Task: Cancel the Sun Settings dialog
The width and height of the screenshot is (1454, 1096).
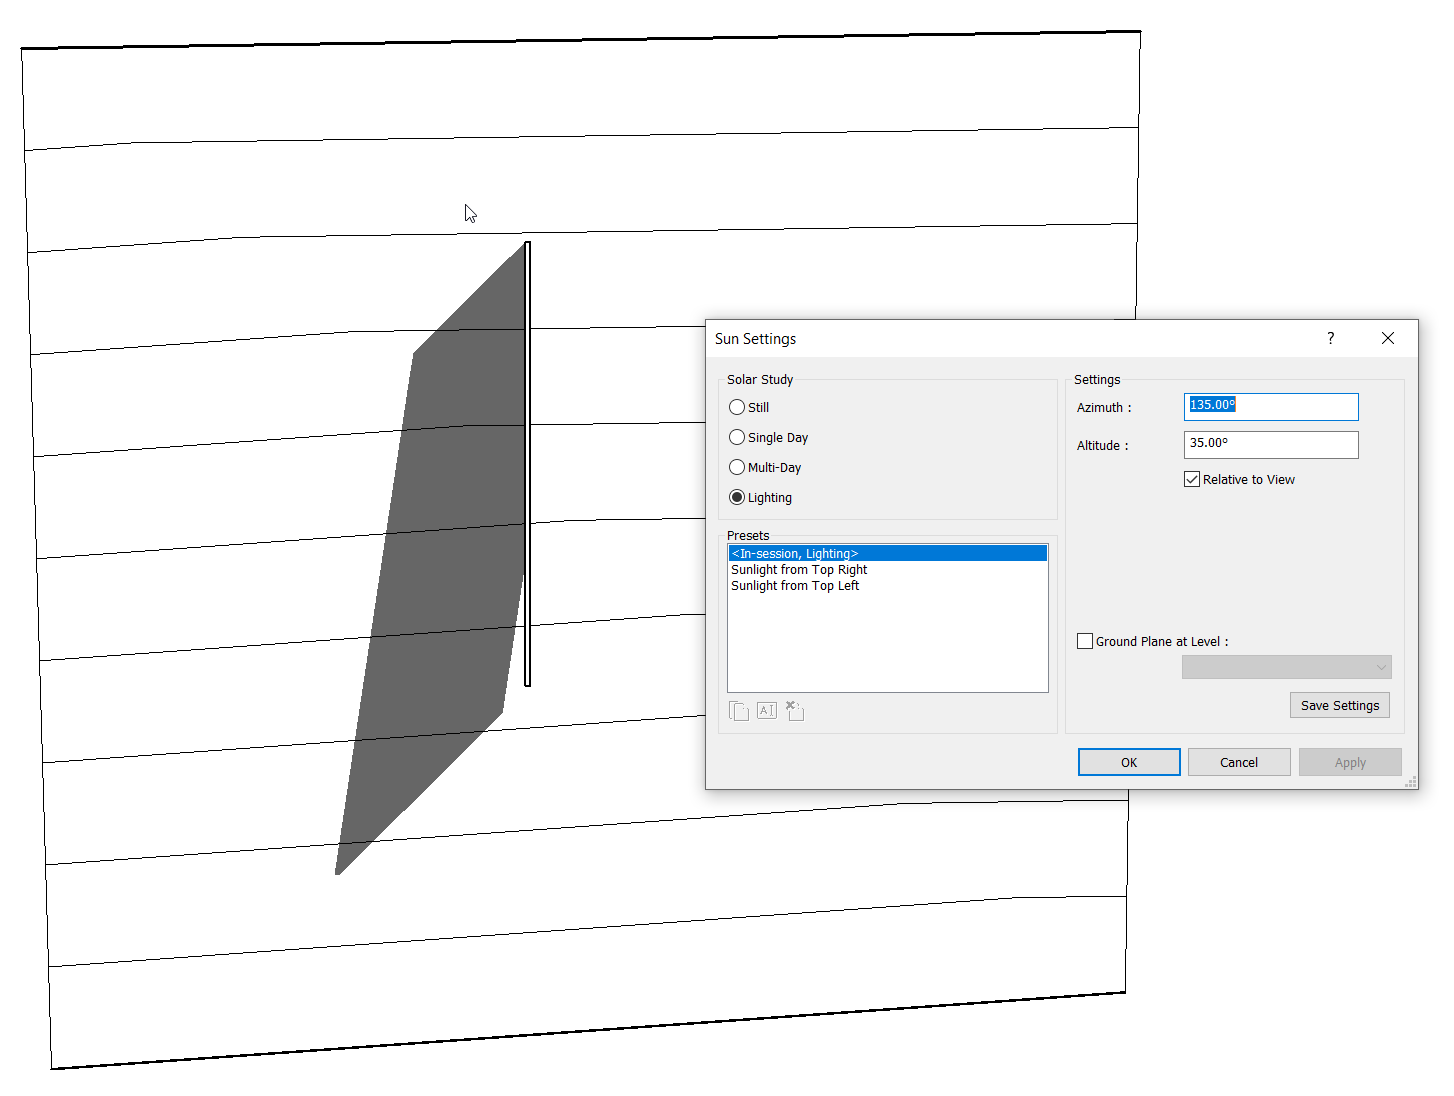Action: [x=1239, y=761]
